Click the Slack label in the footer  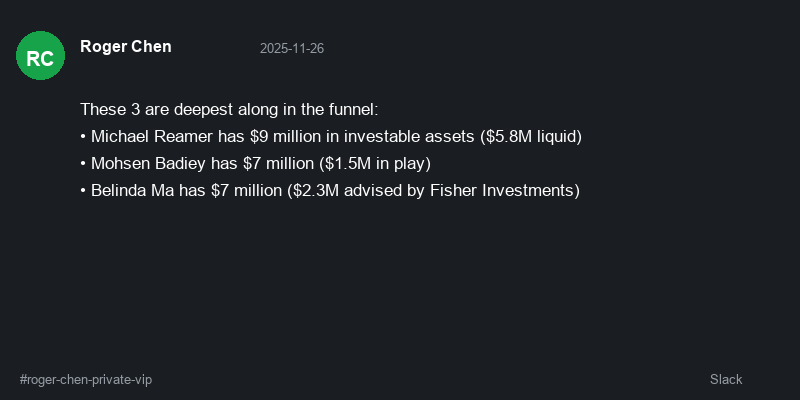click(726, 379)
